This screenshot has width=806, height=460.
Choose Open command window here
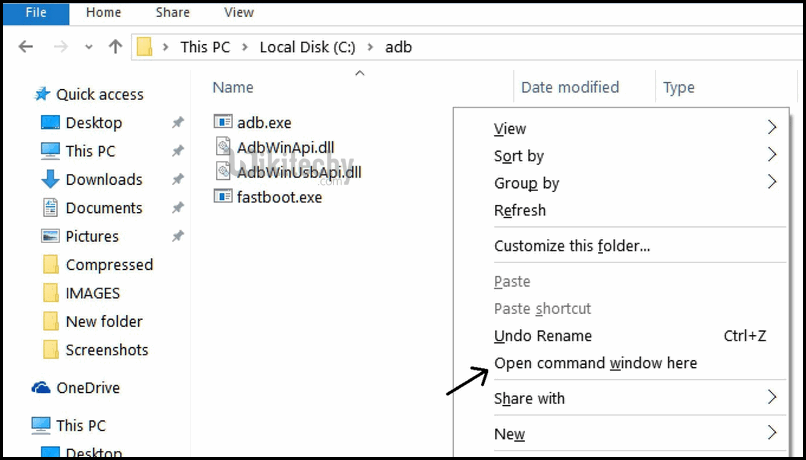595,363
